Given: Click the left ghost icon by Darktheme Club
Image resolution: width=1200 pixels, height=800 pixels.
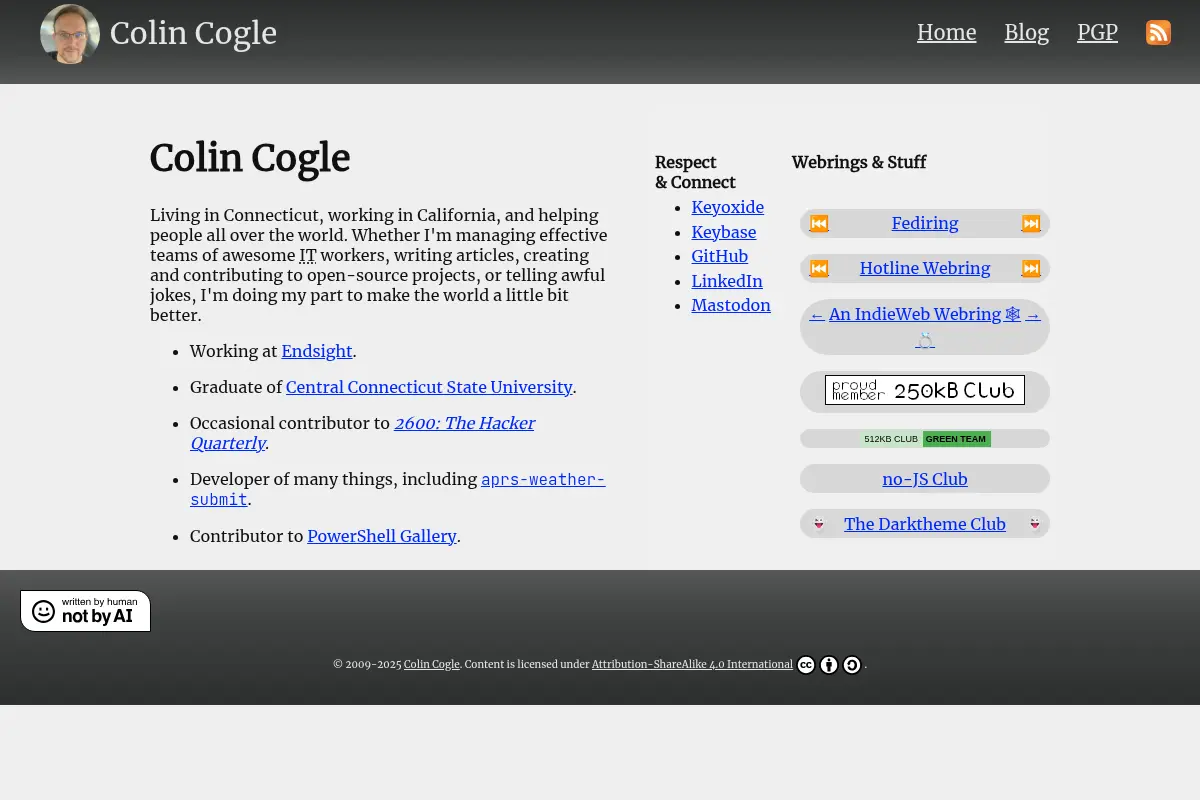Looking at the screenshot, I should coord(819,524).
